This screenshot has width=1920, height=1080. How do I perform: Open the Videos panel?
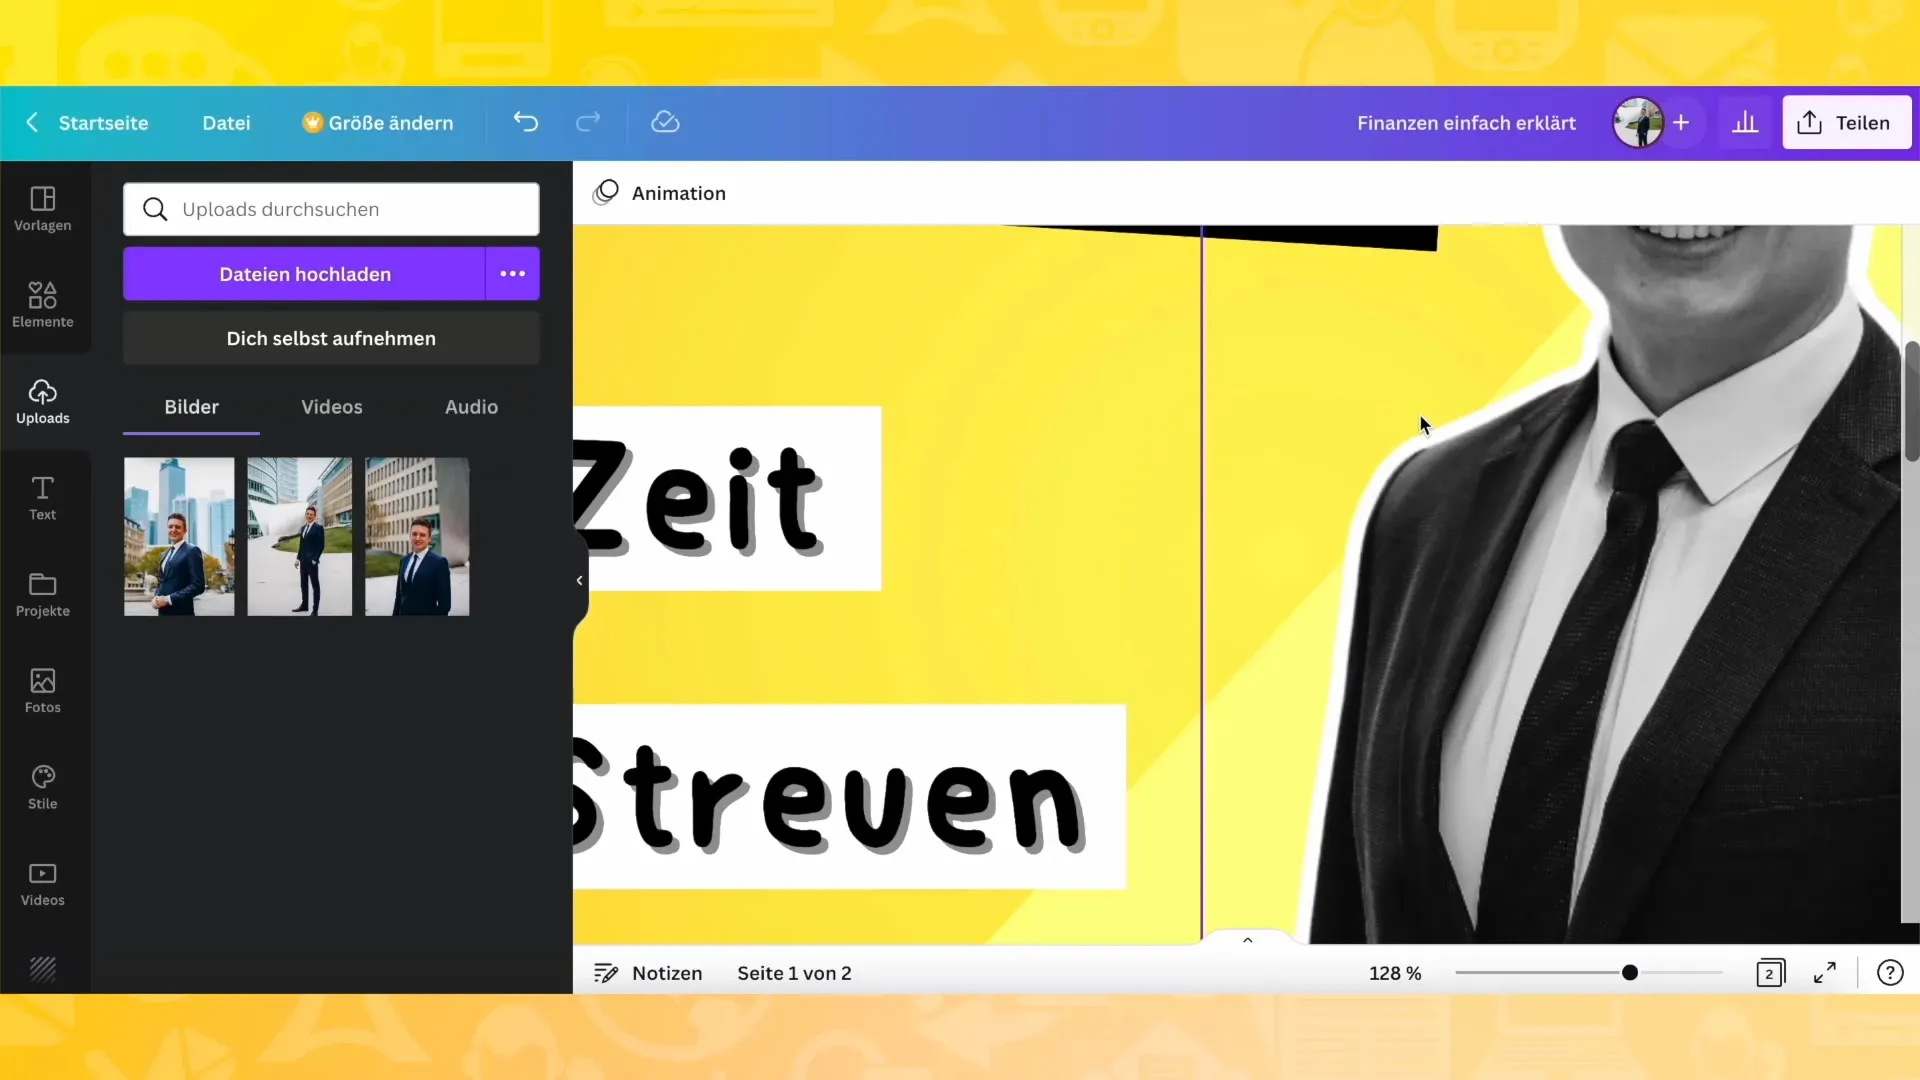pyautogui.click(x=42, y=882)
